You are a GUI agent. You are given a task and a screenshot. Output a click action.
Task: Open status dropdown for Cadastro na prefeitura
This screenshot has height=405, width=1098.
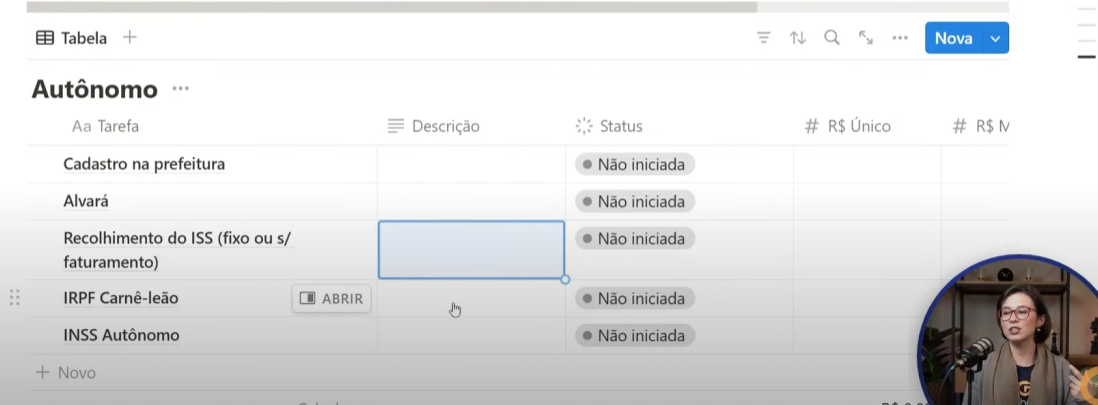[634, 165]
